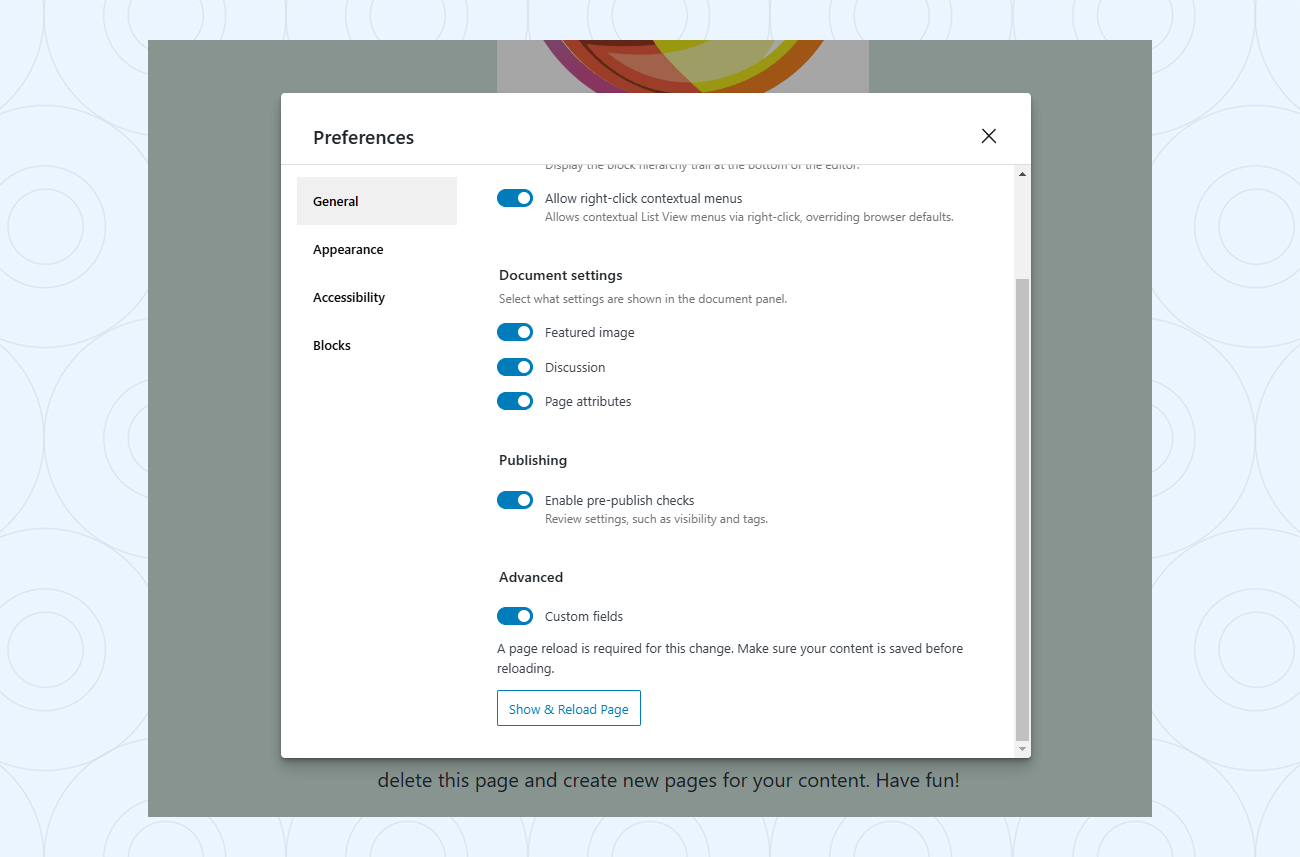The height and width of the screenshot is (857, 1300).
Task: Click 'Review settings, such as visibility and tags.' text
Action: coord(656,519)
